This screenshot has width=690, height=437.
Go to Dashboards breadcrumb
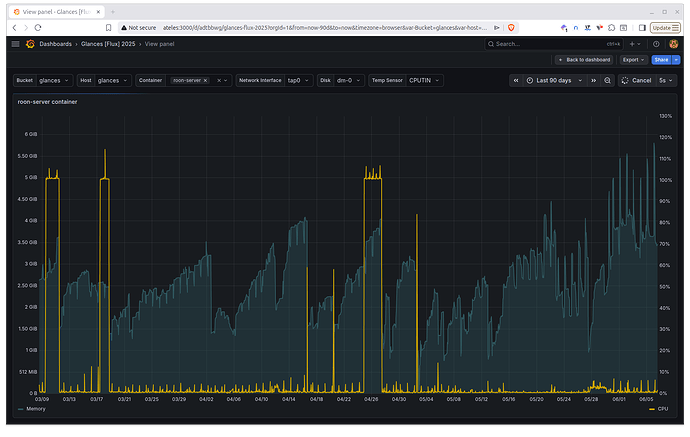55,44
